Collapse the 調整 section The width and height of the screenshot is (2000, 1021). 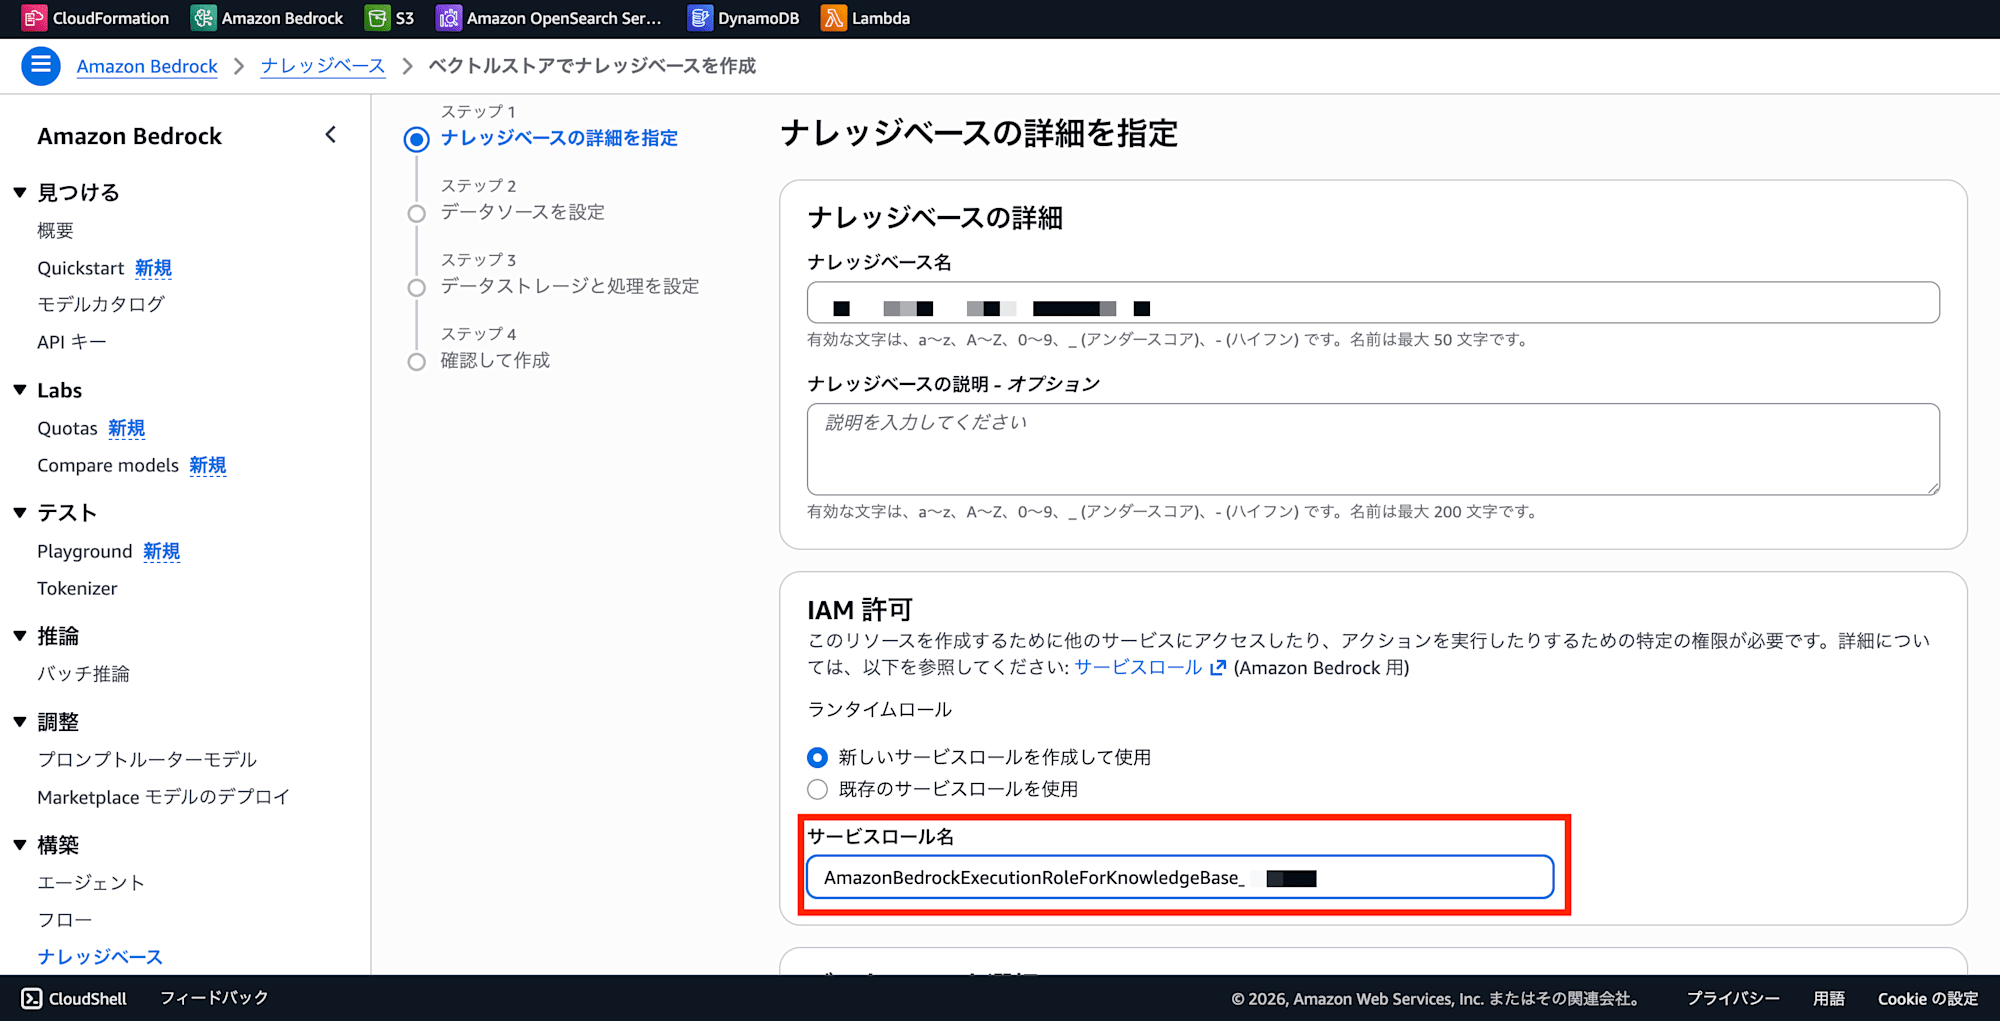point(20,722)
